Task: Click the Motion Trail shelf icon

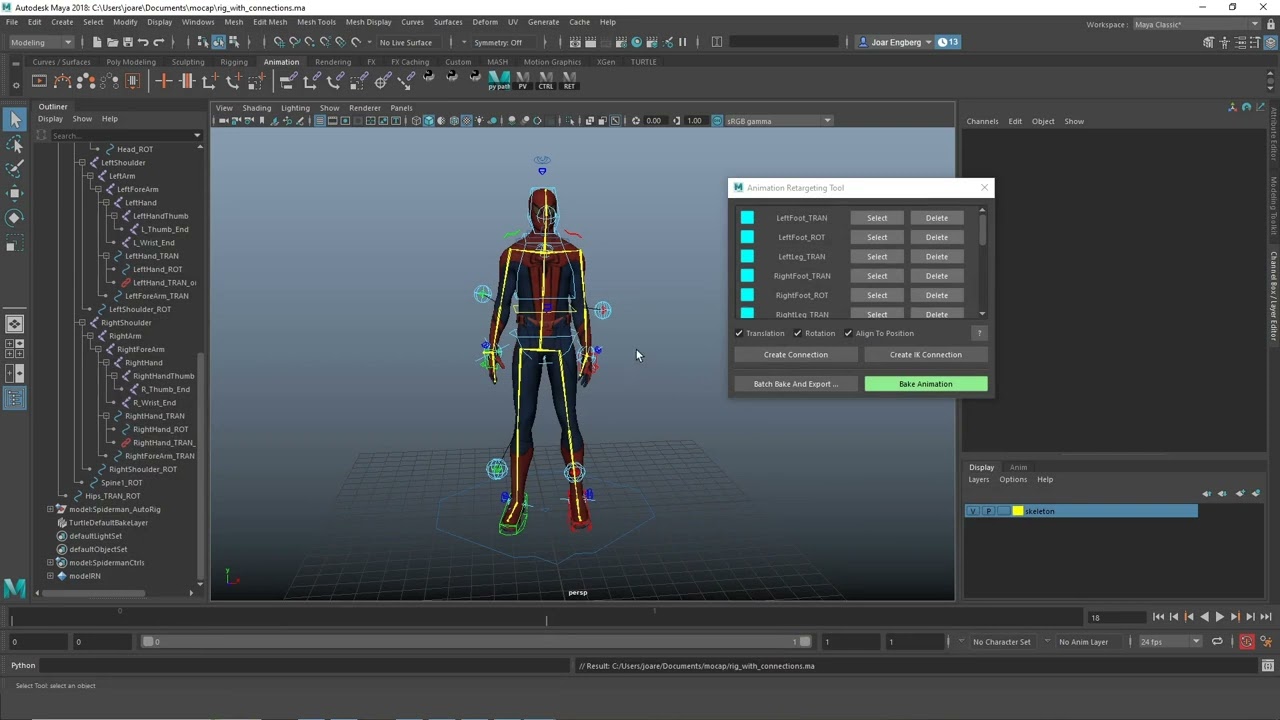Action: point(62,81)
